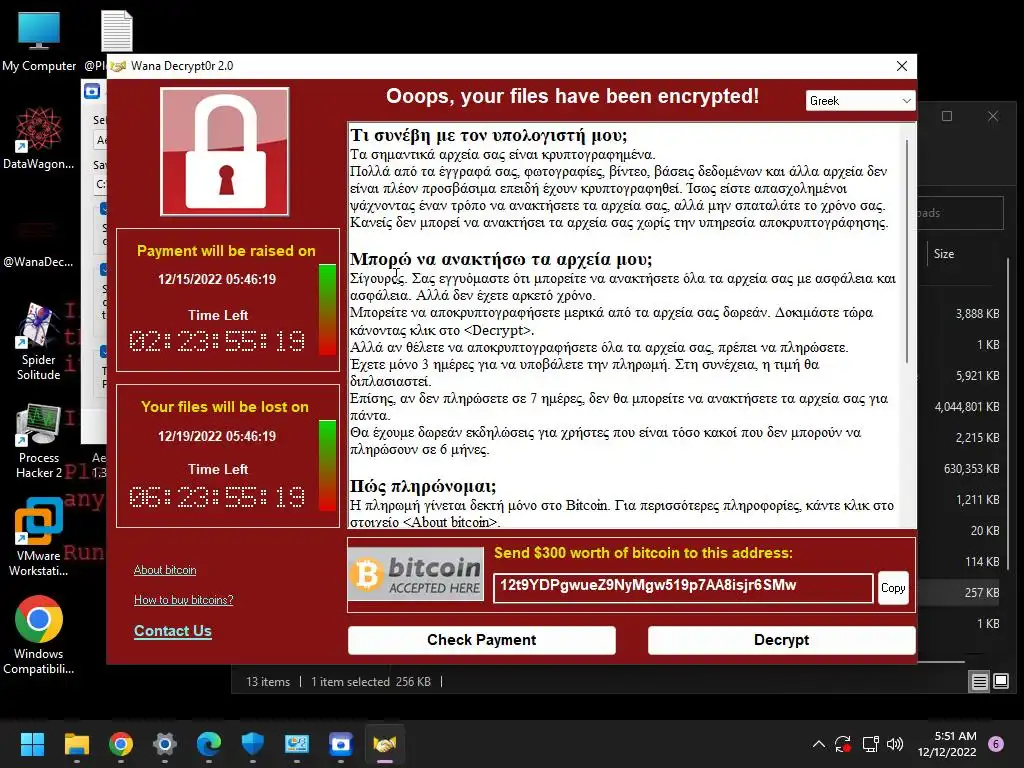The image size is (1024, 768).
Task: Click the volume speaker tray icon
Action: 895,744
